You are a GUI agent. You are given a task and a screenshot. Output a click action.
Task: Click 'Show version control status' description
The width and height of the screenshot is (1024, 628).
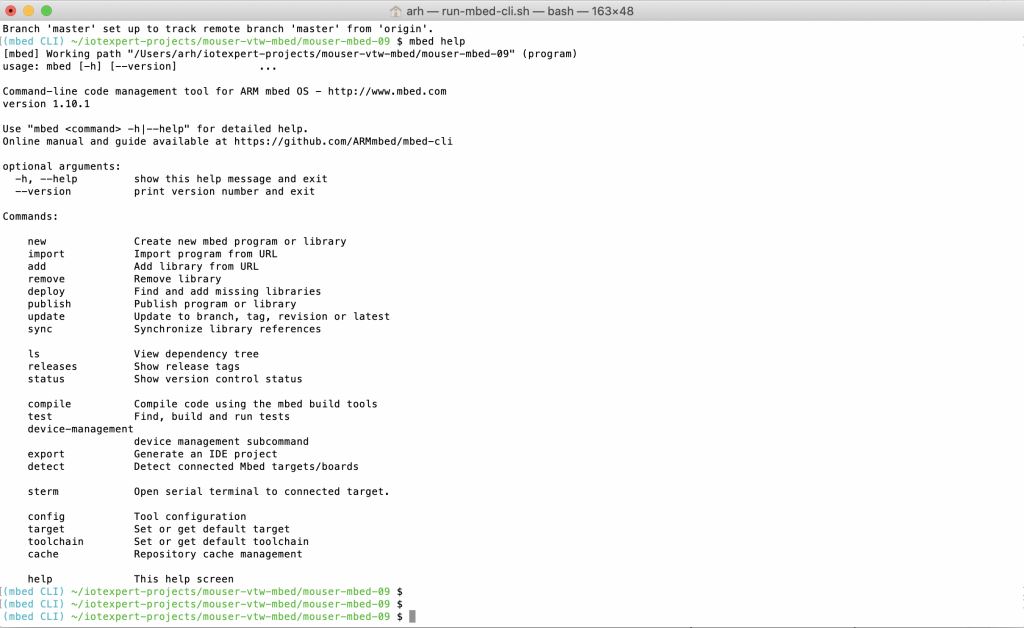218,379
